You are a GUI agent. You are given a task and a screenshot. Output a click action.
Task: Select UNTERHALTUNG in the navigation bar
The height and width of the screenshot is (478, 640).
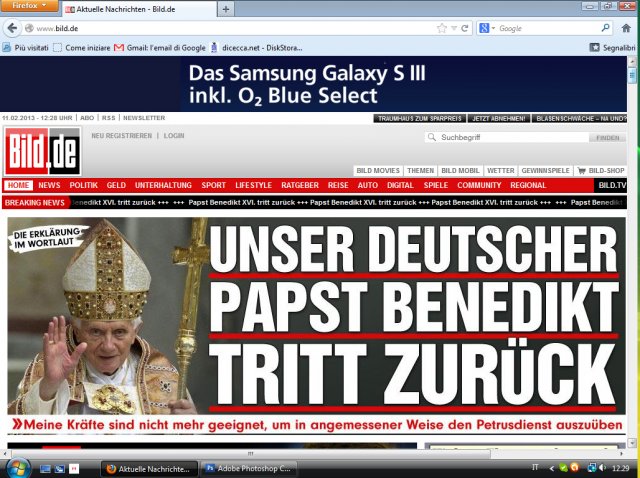(163, 185)
